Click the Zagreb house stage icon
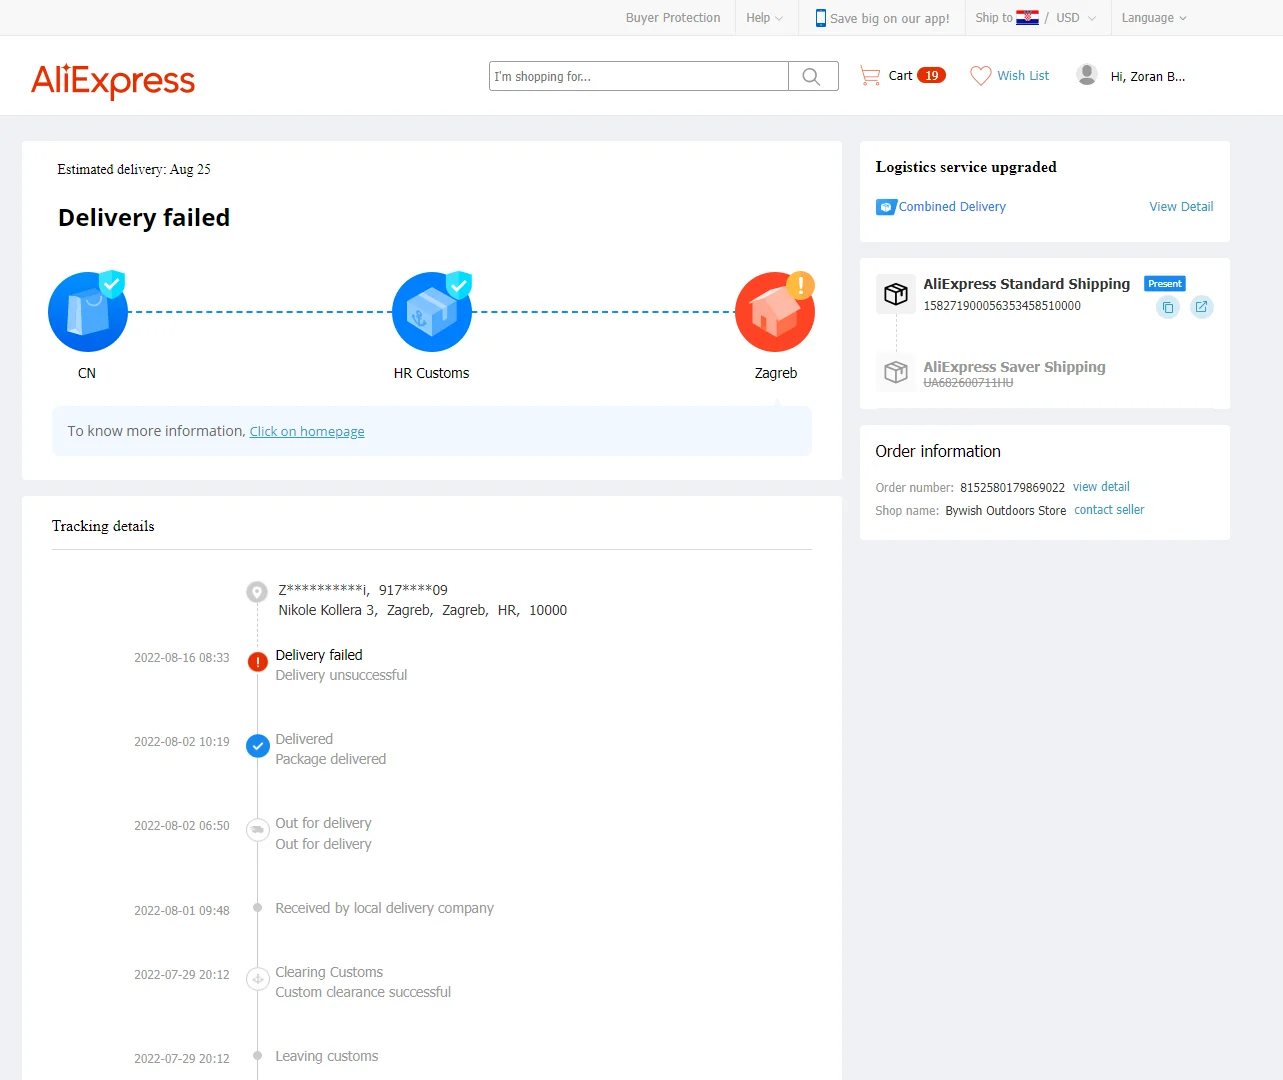Screen dimensions: 1283x1080 775,312
